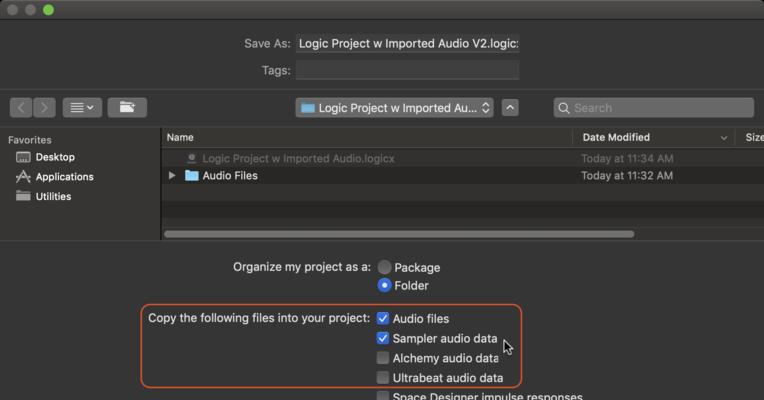Create a new folder with the folder icon
This screenshot has width=764, height=400.
127,108
